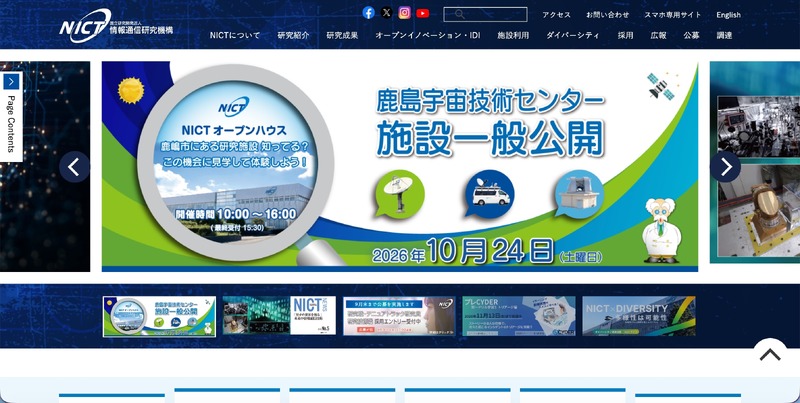Open スマホ専用サイト link
Viewport: 800px width, 403px height.
[672, 15]
